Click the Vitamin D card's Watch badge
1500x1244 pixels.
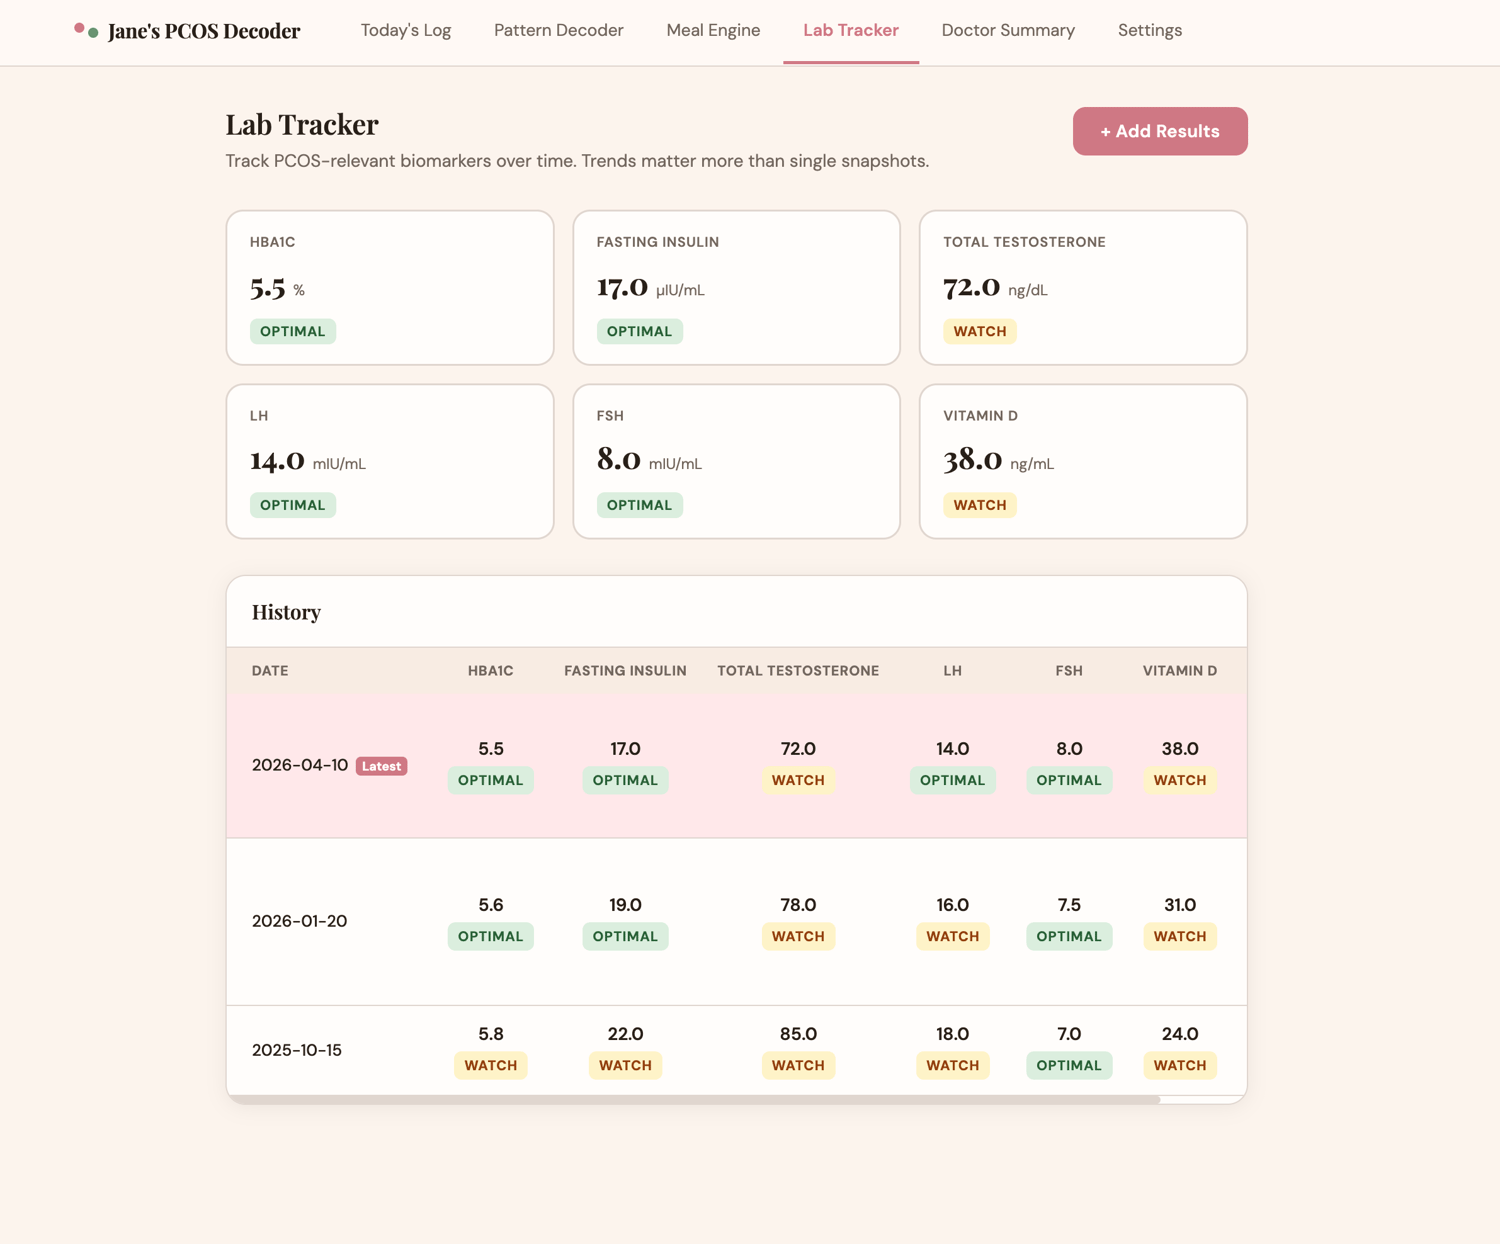[980, 505]
